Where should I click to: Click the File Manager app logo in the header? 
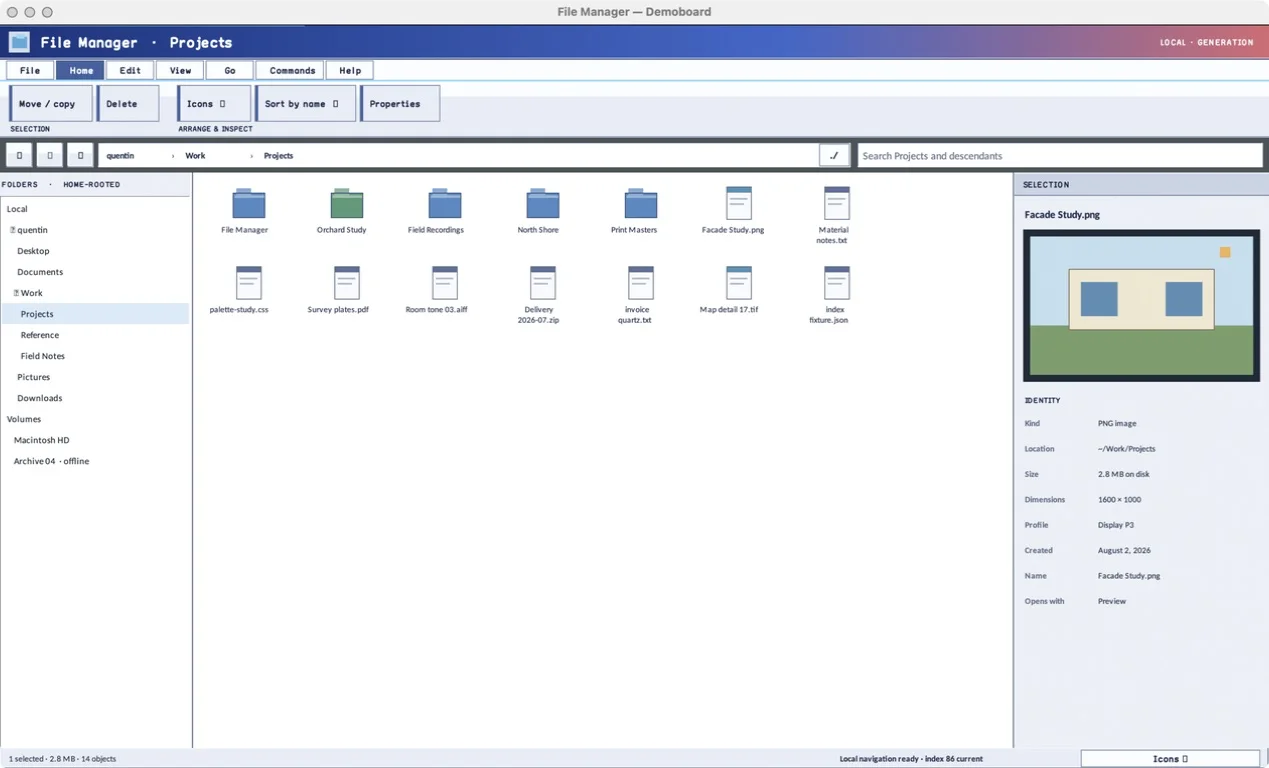(19, 42)
